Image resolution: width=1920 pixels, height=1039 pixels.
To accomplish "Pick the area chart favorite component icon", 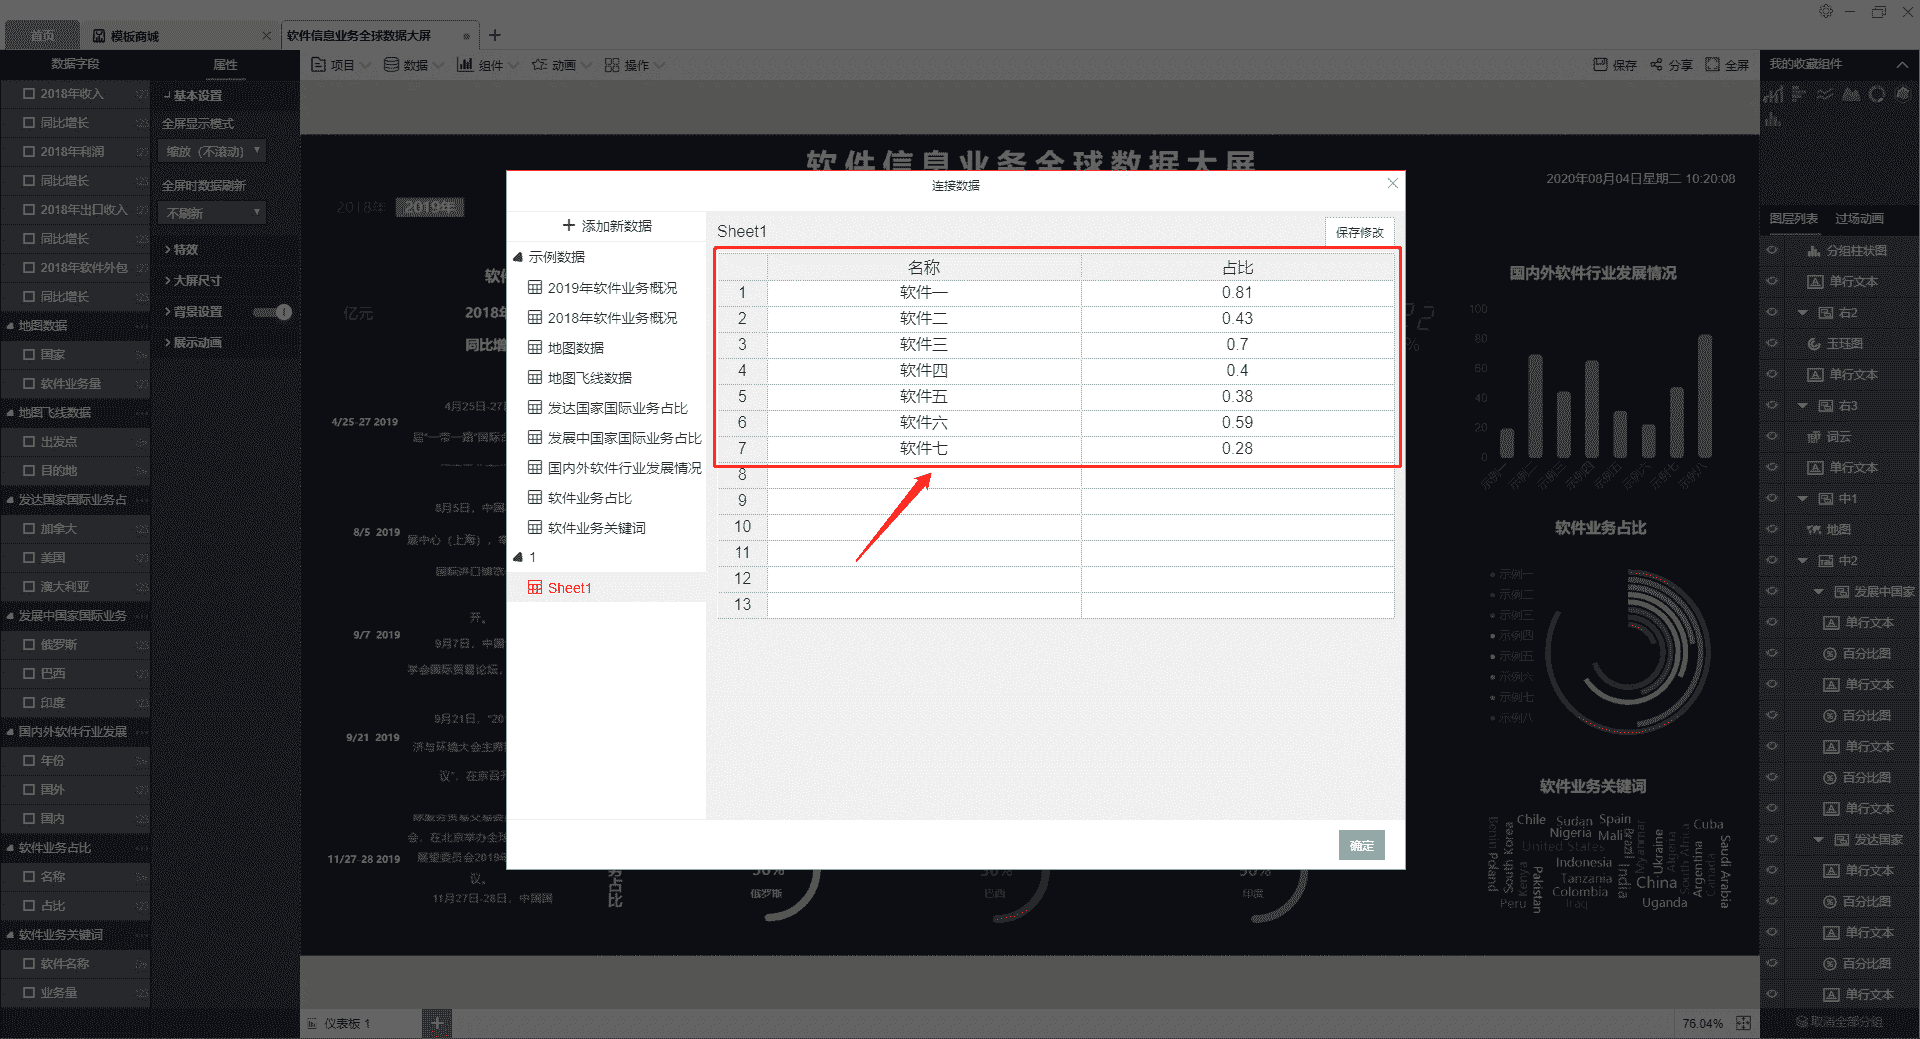I will click(x=1851, y=94).
